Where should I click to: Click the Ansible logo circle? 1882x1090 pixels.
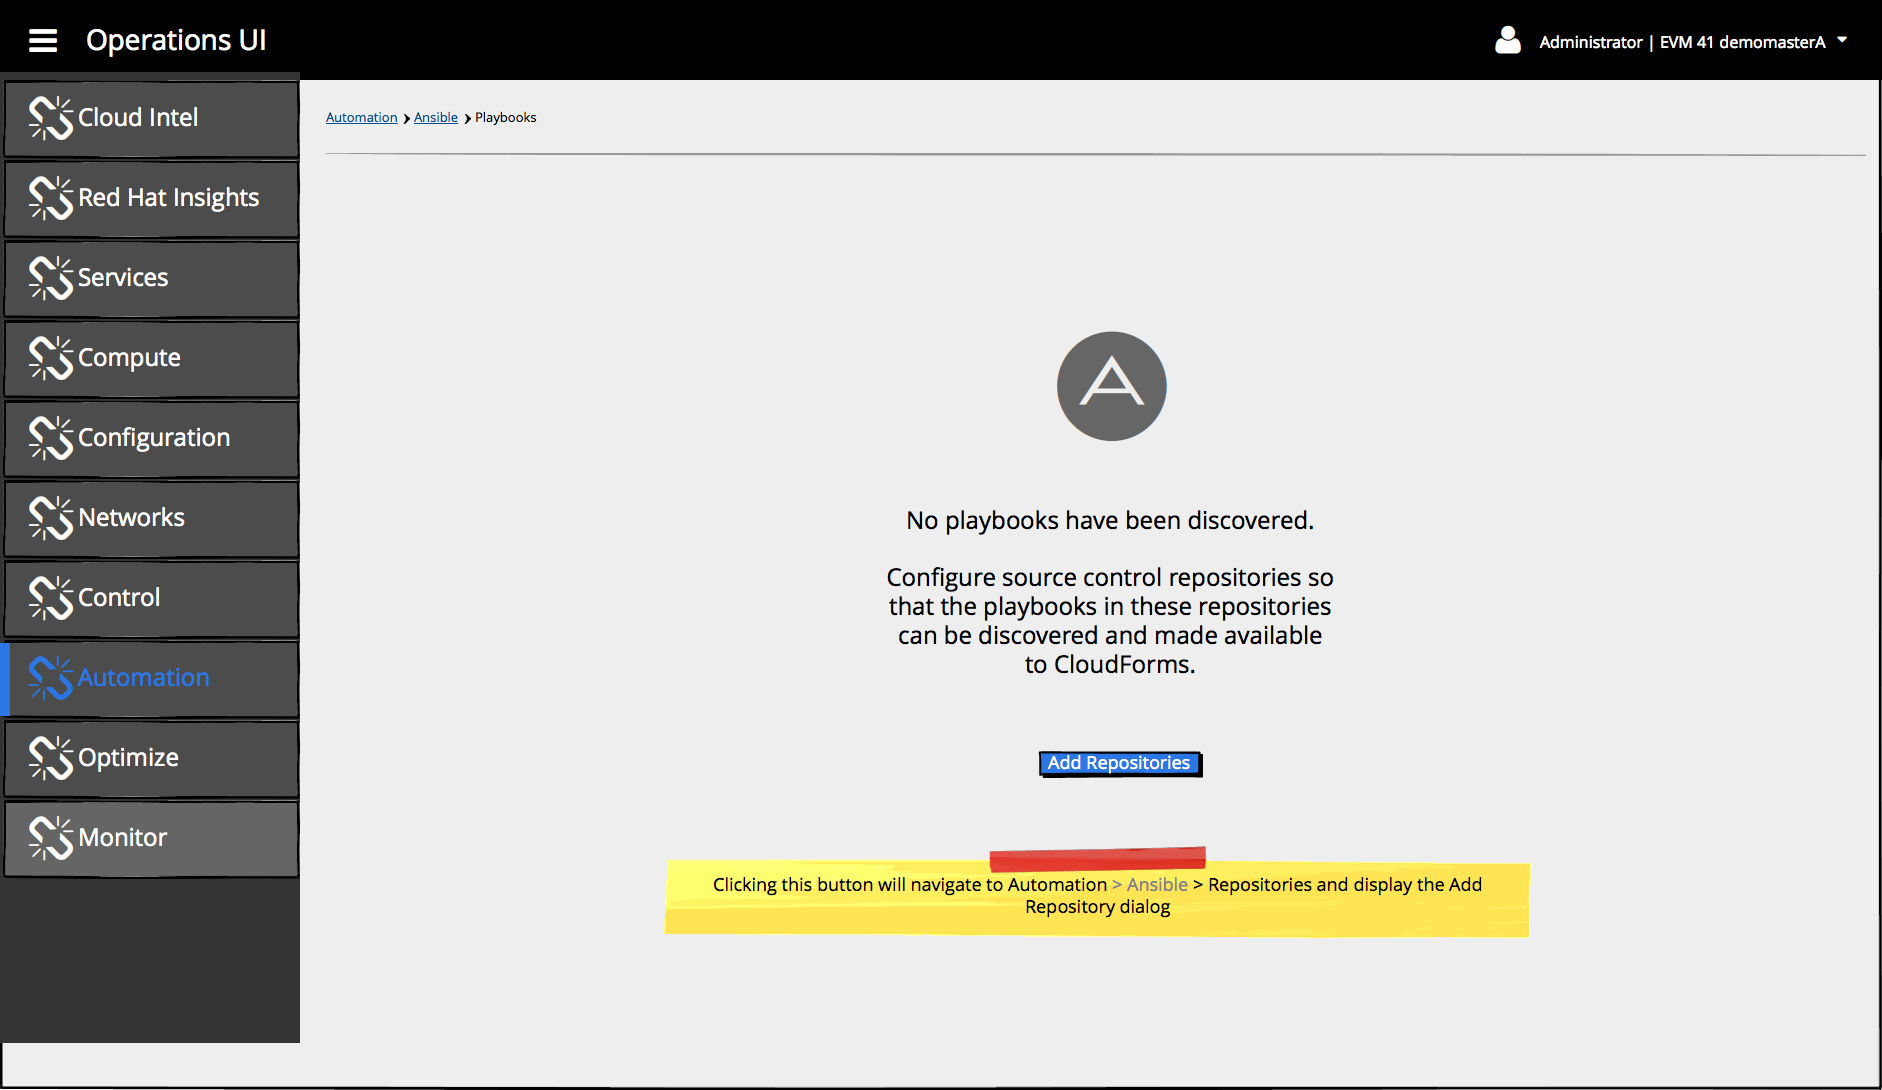pos(1112,386)
